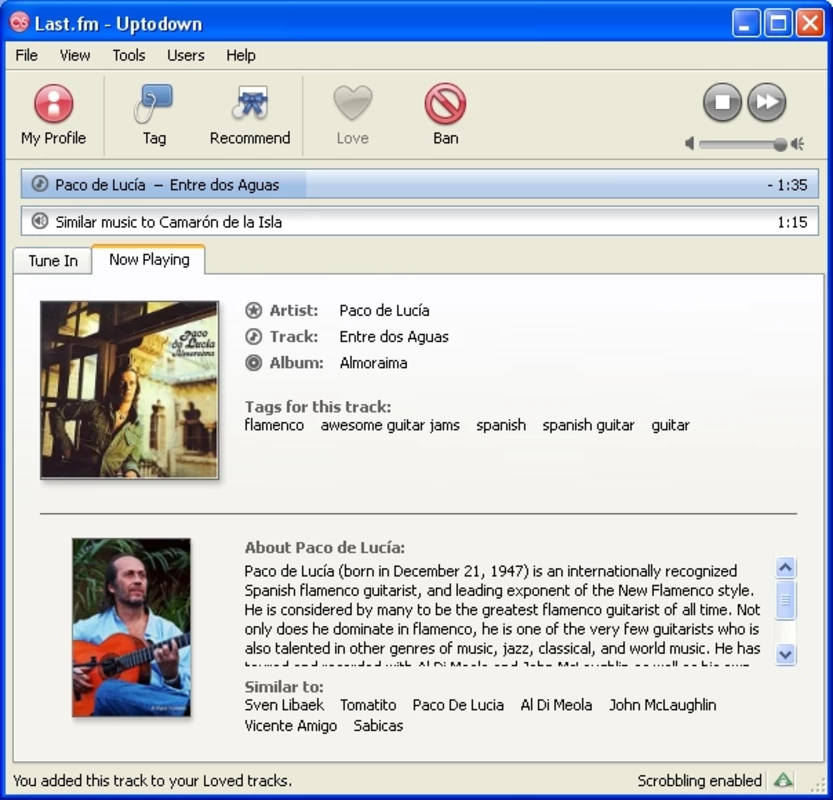Open similar artist Paco De Lucia
The image size is (833, 800).
(458, 705)
